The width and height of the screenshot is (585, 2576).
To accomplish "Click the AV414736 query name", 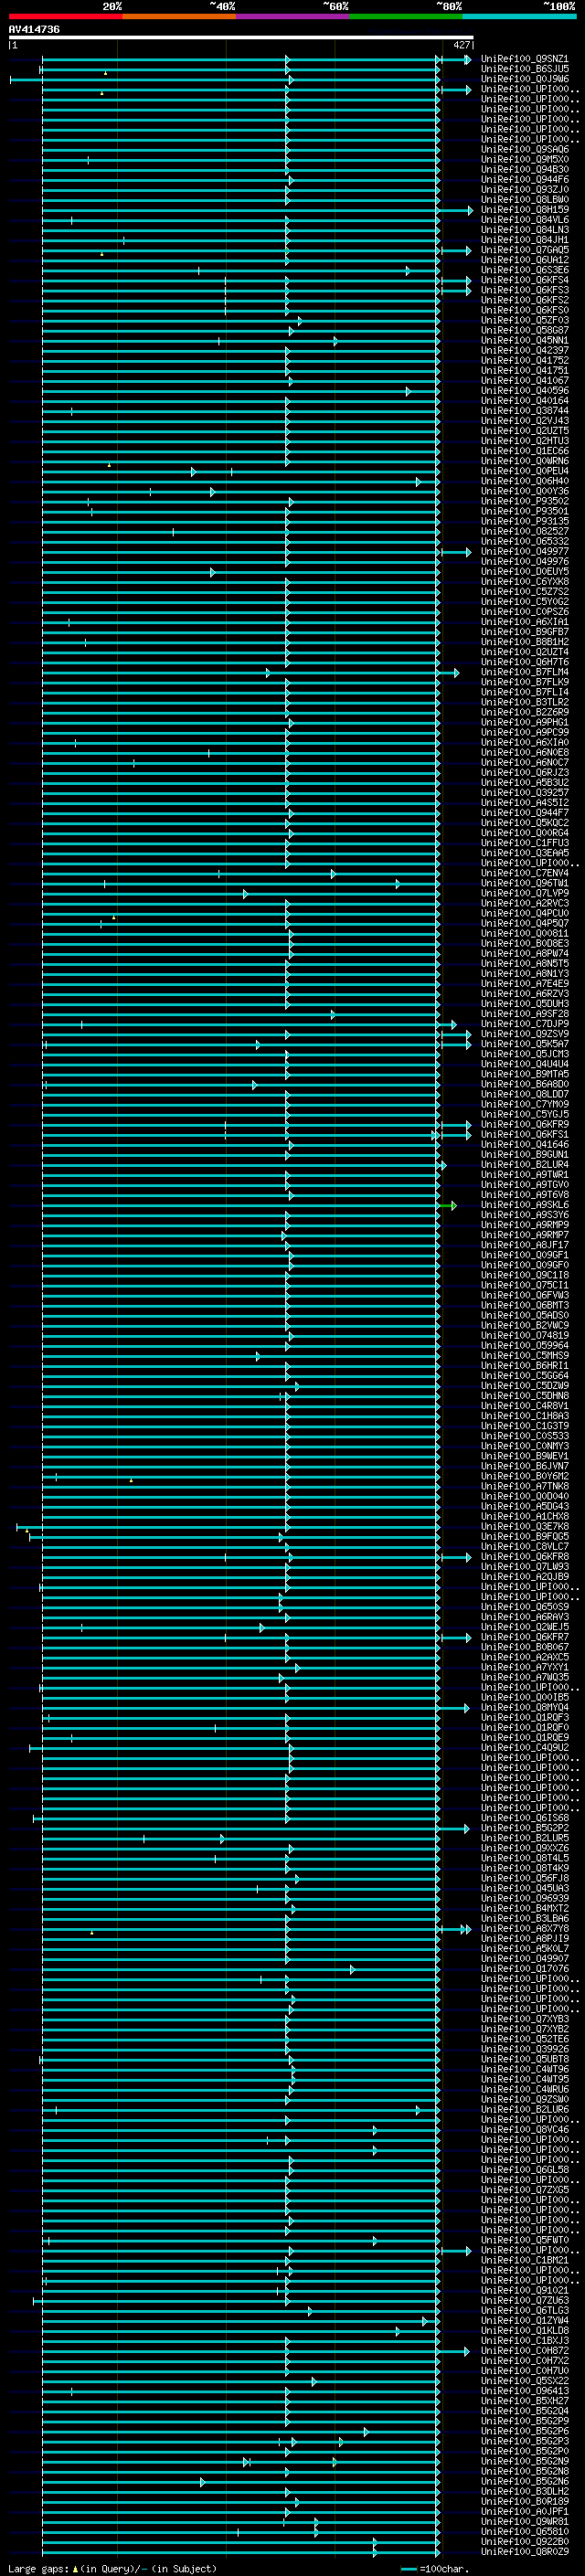I will click(34, 30).
